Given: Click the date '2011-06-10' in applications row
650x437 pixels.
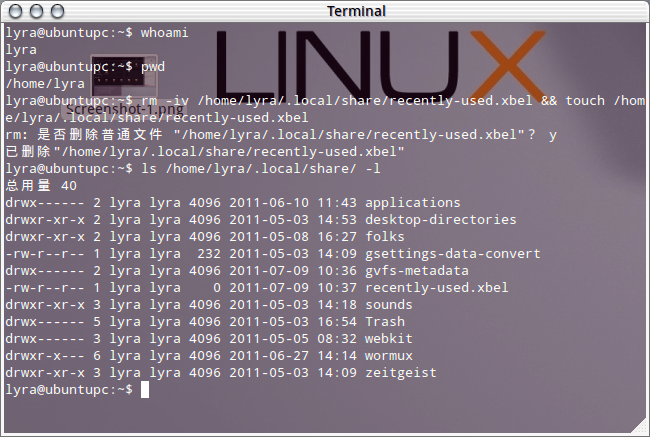Looking at the screenshot, I should pyautogui.click(x=269, y=203).
